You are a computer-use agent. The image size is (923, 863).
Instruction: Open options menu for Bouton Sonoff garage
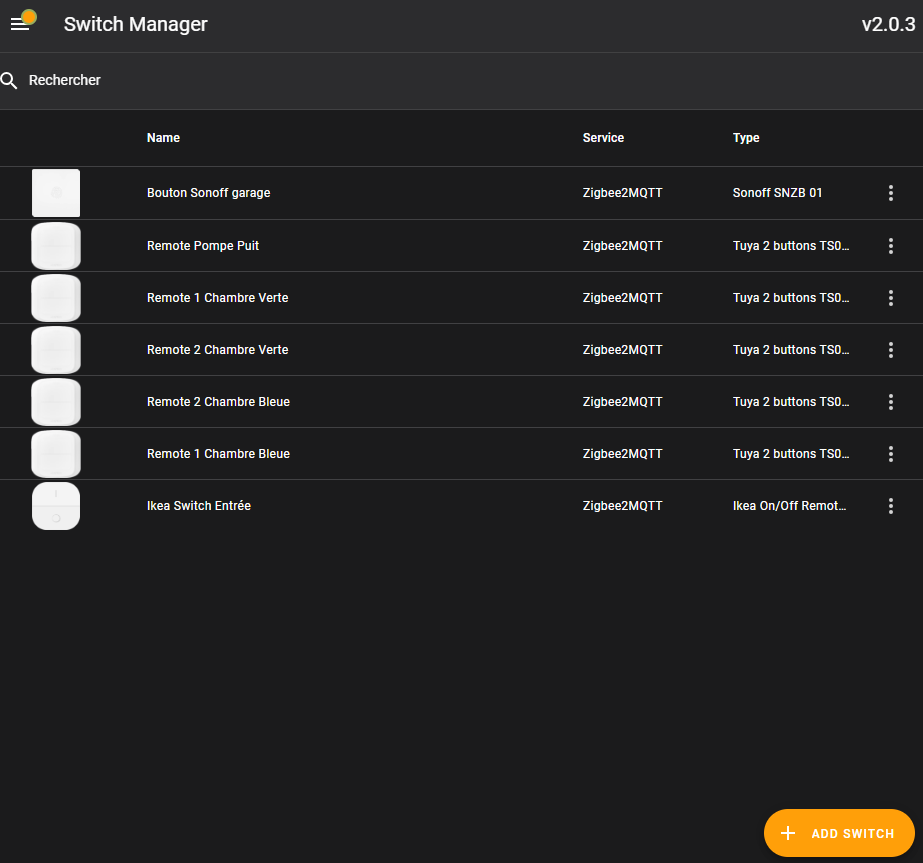click(x=890, y=193)
